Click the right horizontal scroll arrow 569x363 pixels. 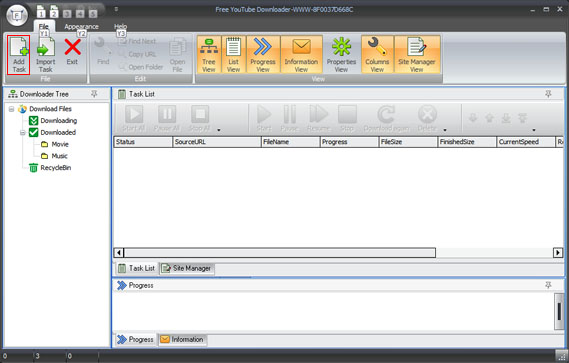click(x=558, y=252)
